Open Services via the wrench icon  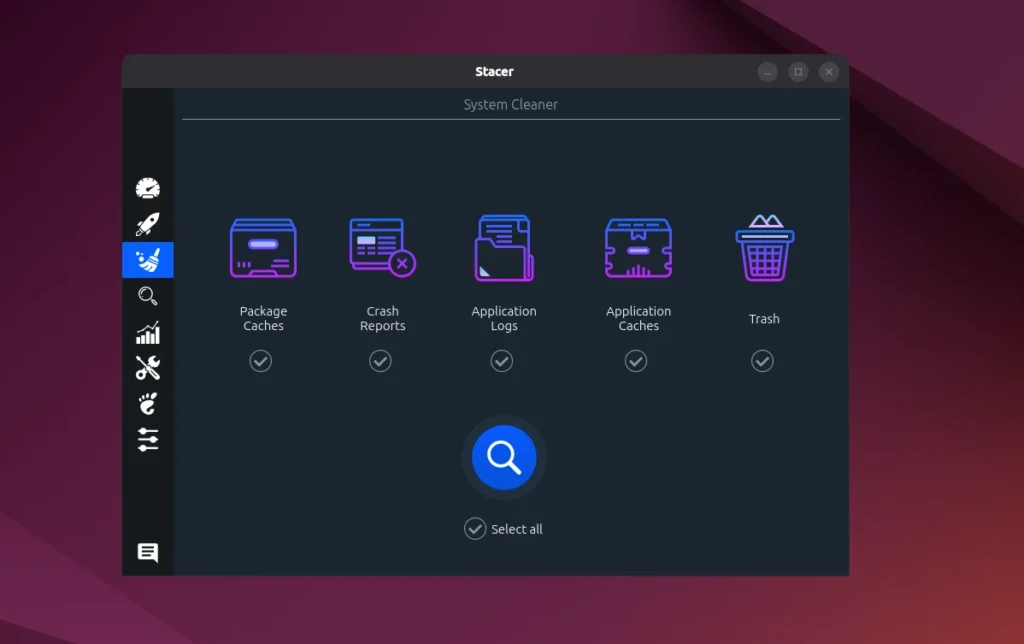[147, 368]
